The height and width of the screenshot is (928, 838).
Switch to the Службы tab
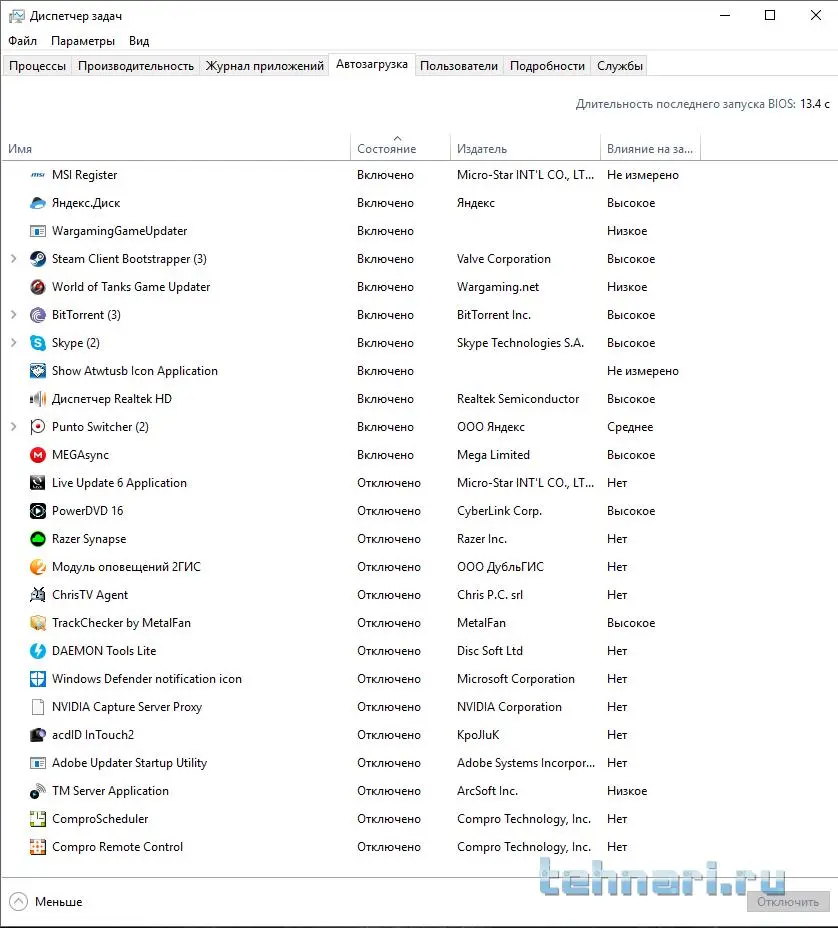pos(620,66)
